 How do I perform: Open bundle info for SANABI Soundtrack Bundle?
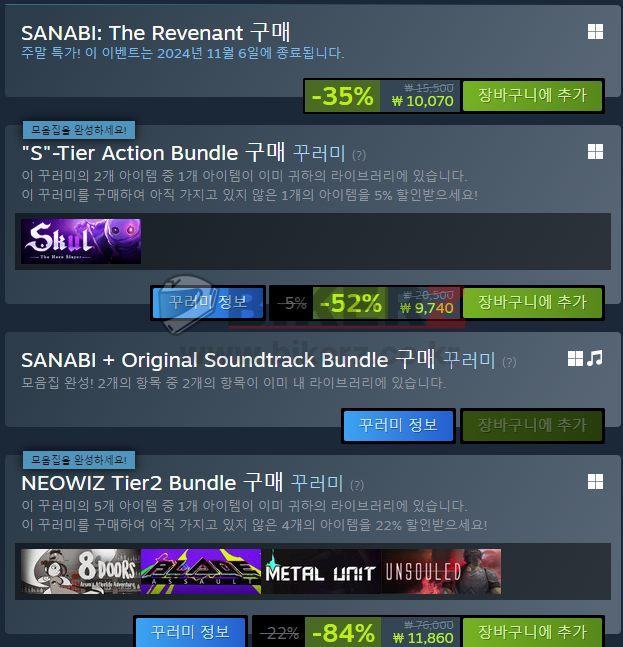click(398, 425)
